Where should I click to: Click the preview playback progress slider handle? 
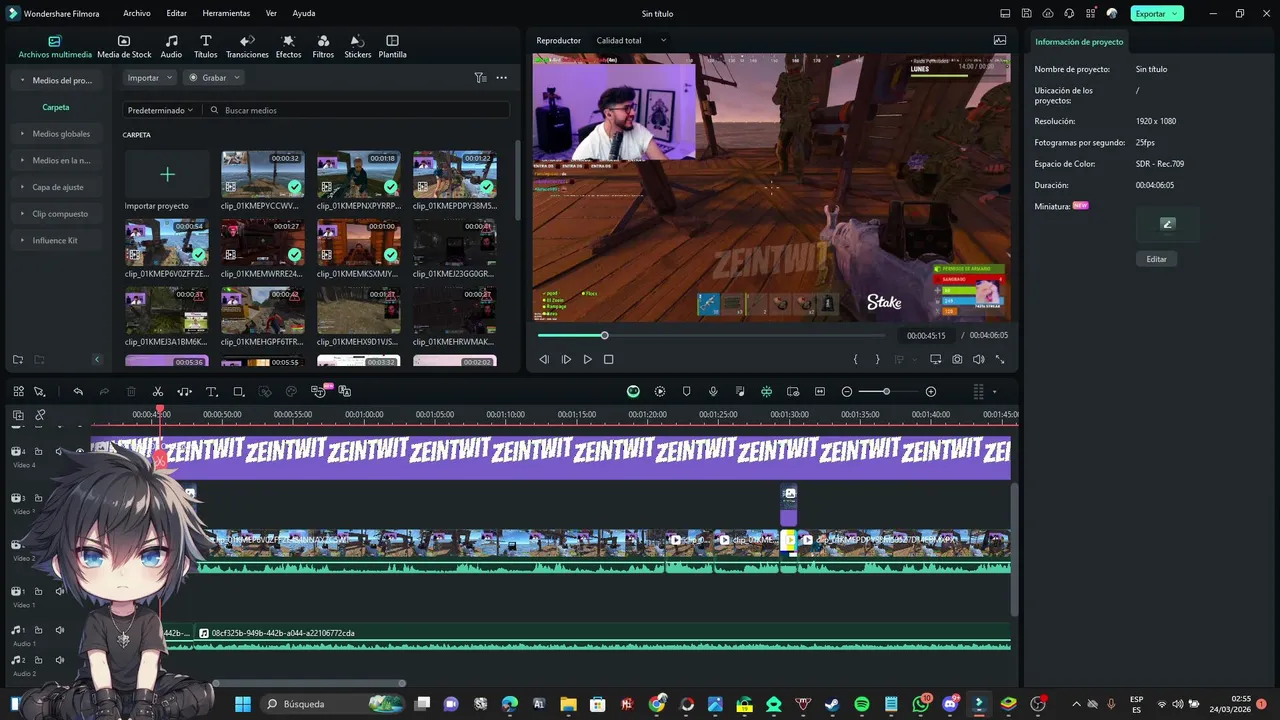pos(604,335)
